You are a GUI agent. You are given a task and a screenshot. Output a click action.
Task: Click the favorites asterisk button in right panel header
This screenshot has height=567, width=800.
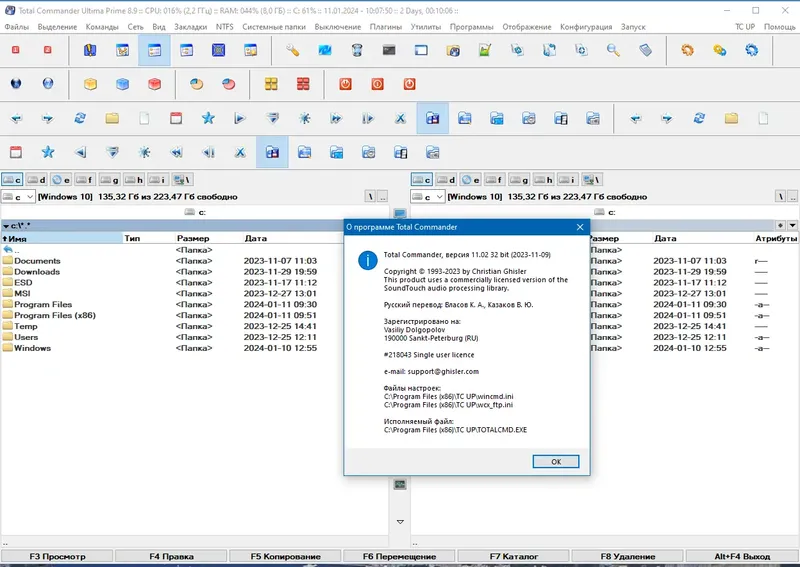[781, 225]
